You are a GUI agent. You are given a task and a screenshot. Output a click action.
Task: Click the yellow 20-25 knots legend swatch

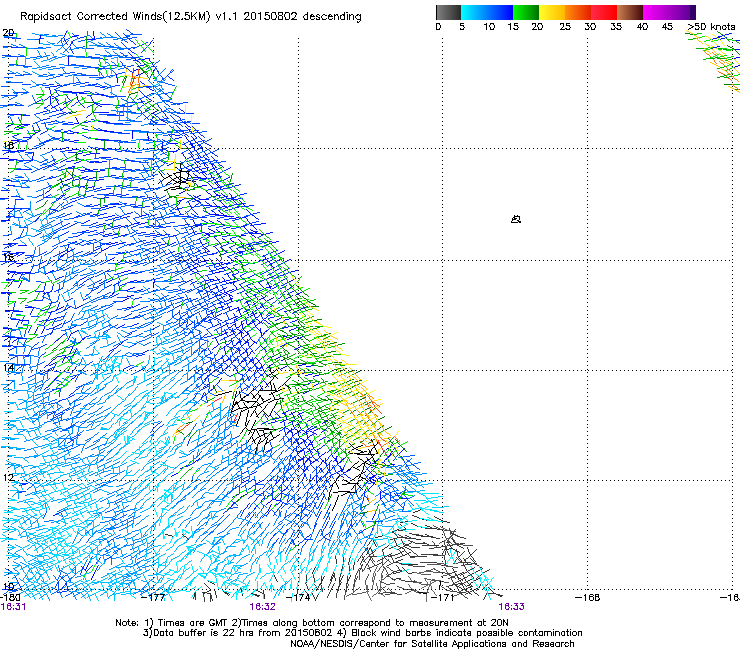pos(552,12)
